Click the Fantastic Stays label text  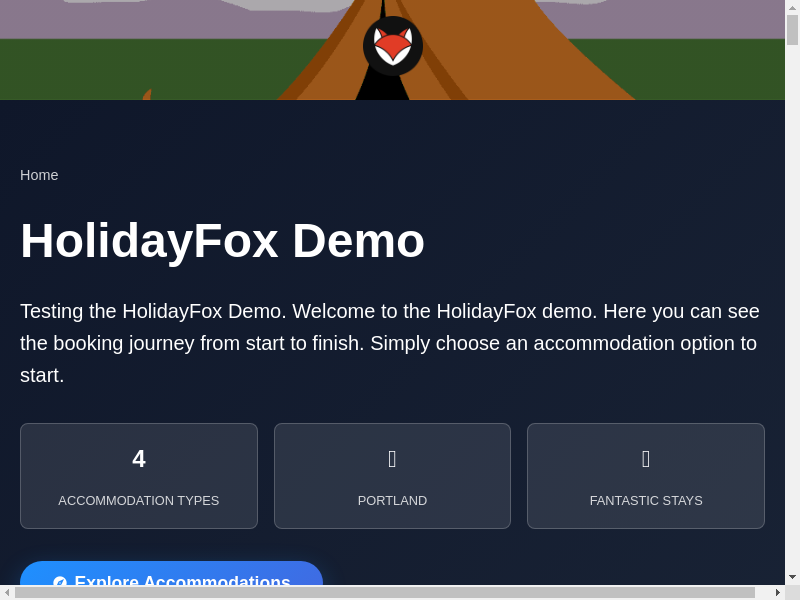click(x=646, y=500)
